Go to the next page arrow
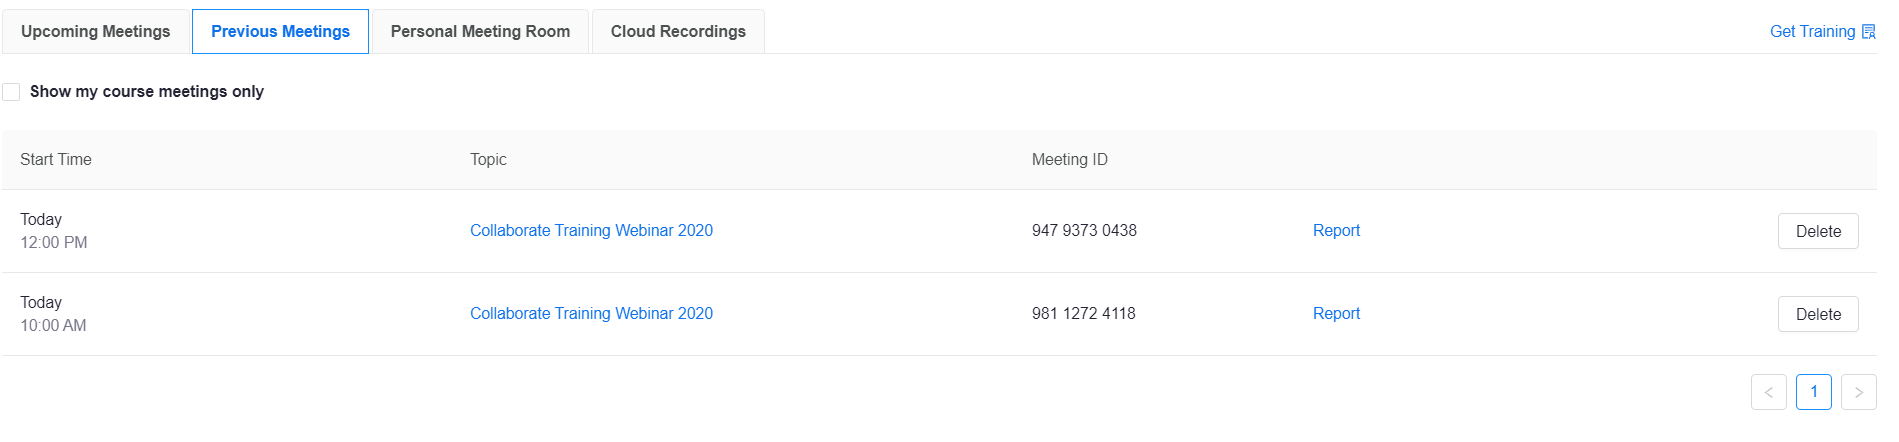1899x442 pixels. (x=1859, y=392)
